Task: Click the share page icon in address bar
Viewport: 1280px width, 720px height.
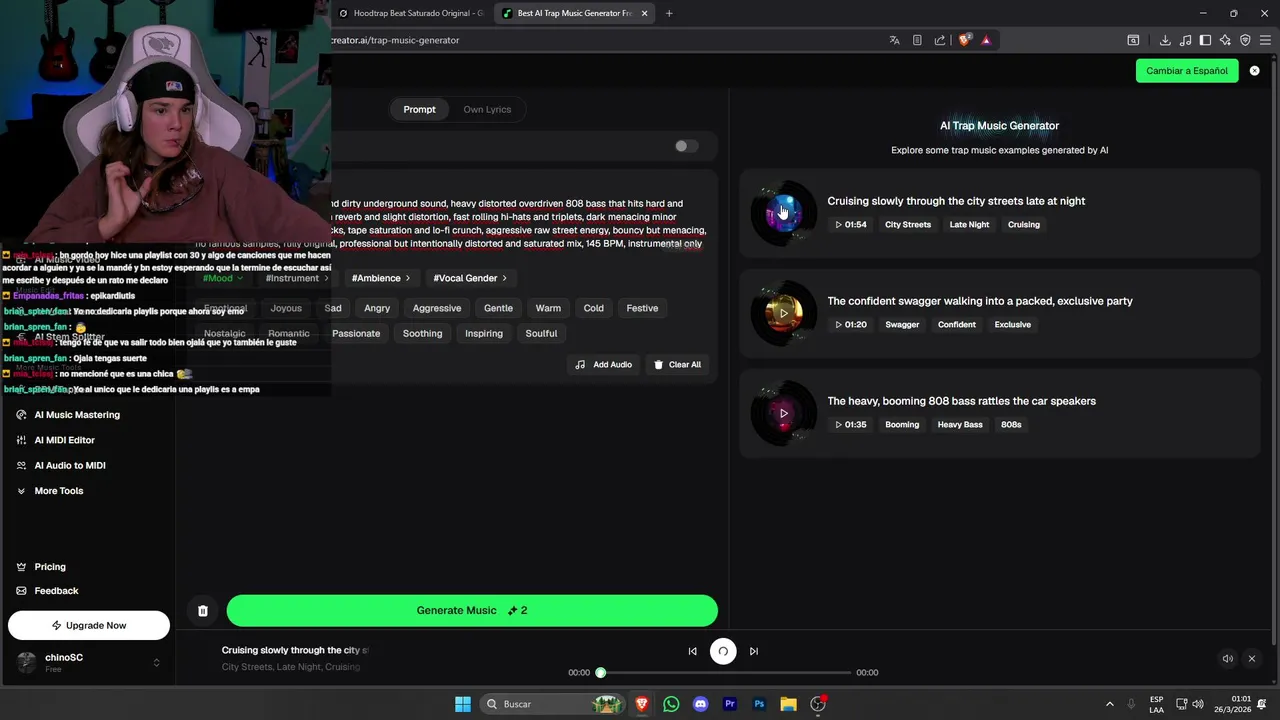Action: click(x=940, y=40)
